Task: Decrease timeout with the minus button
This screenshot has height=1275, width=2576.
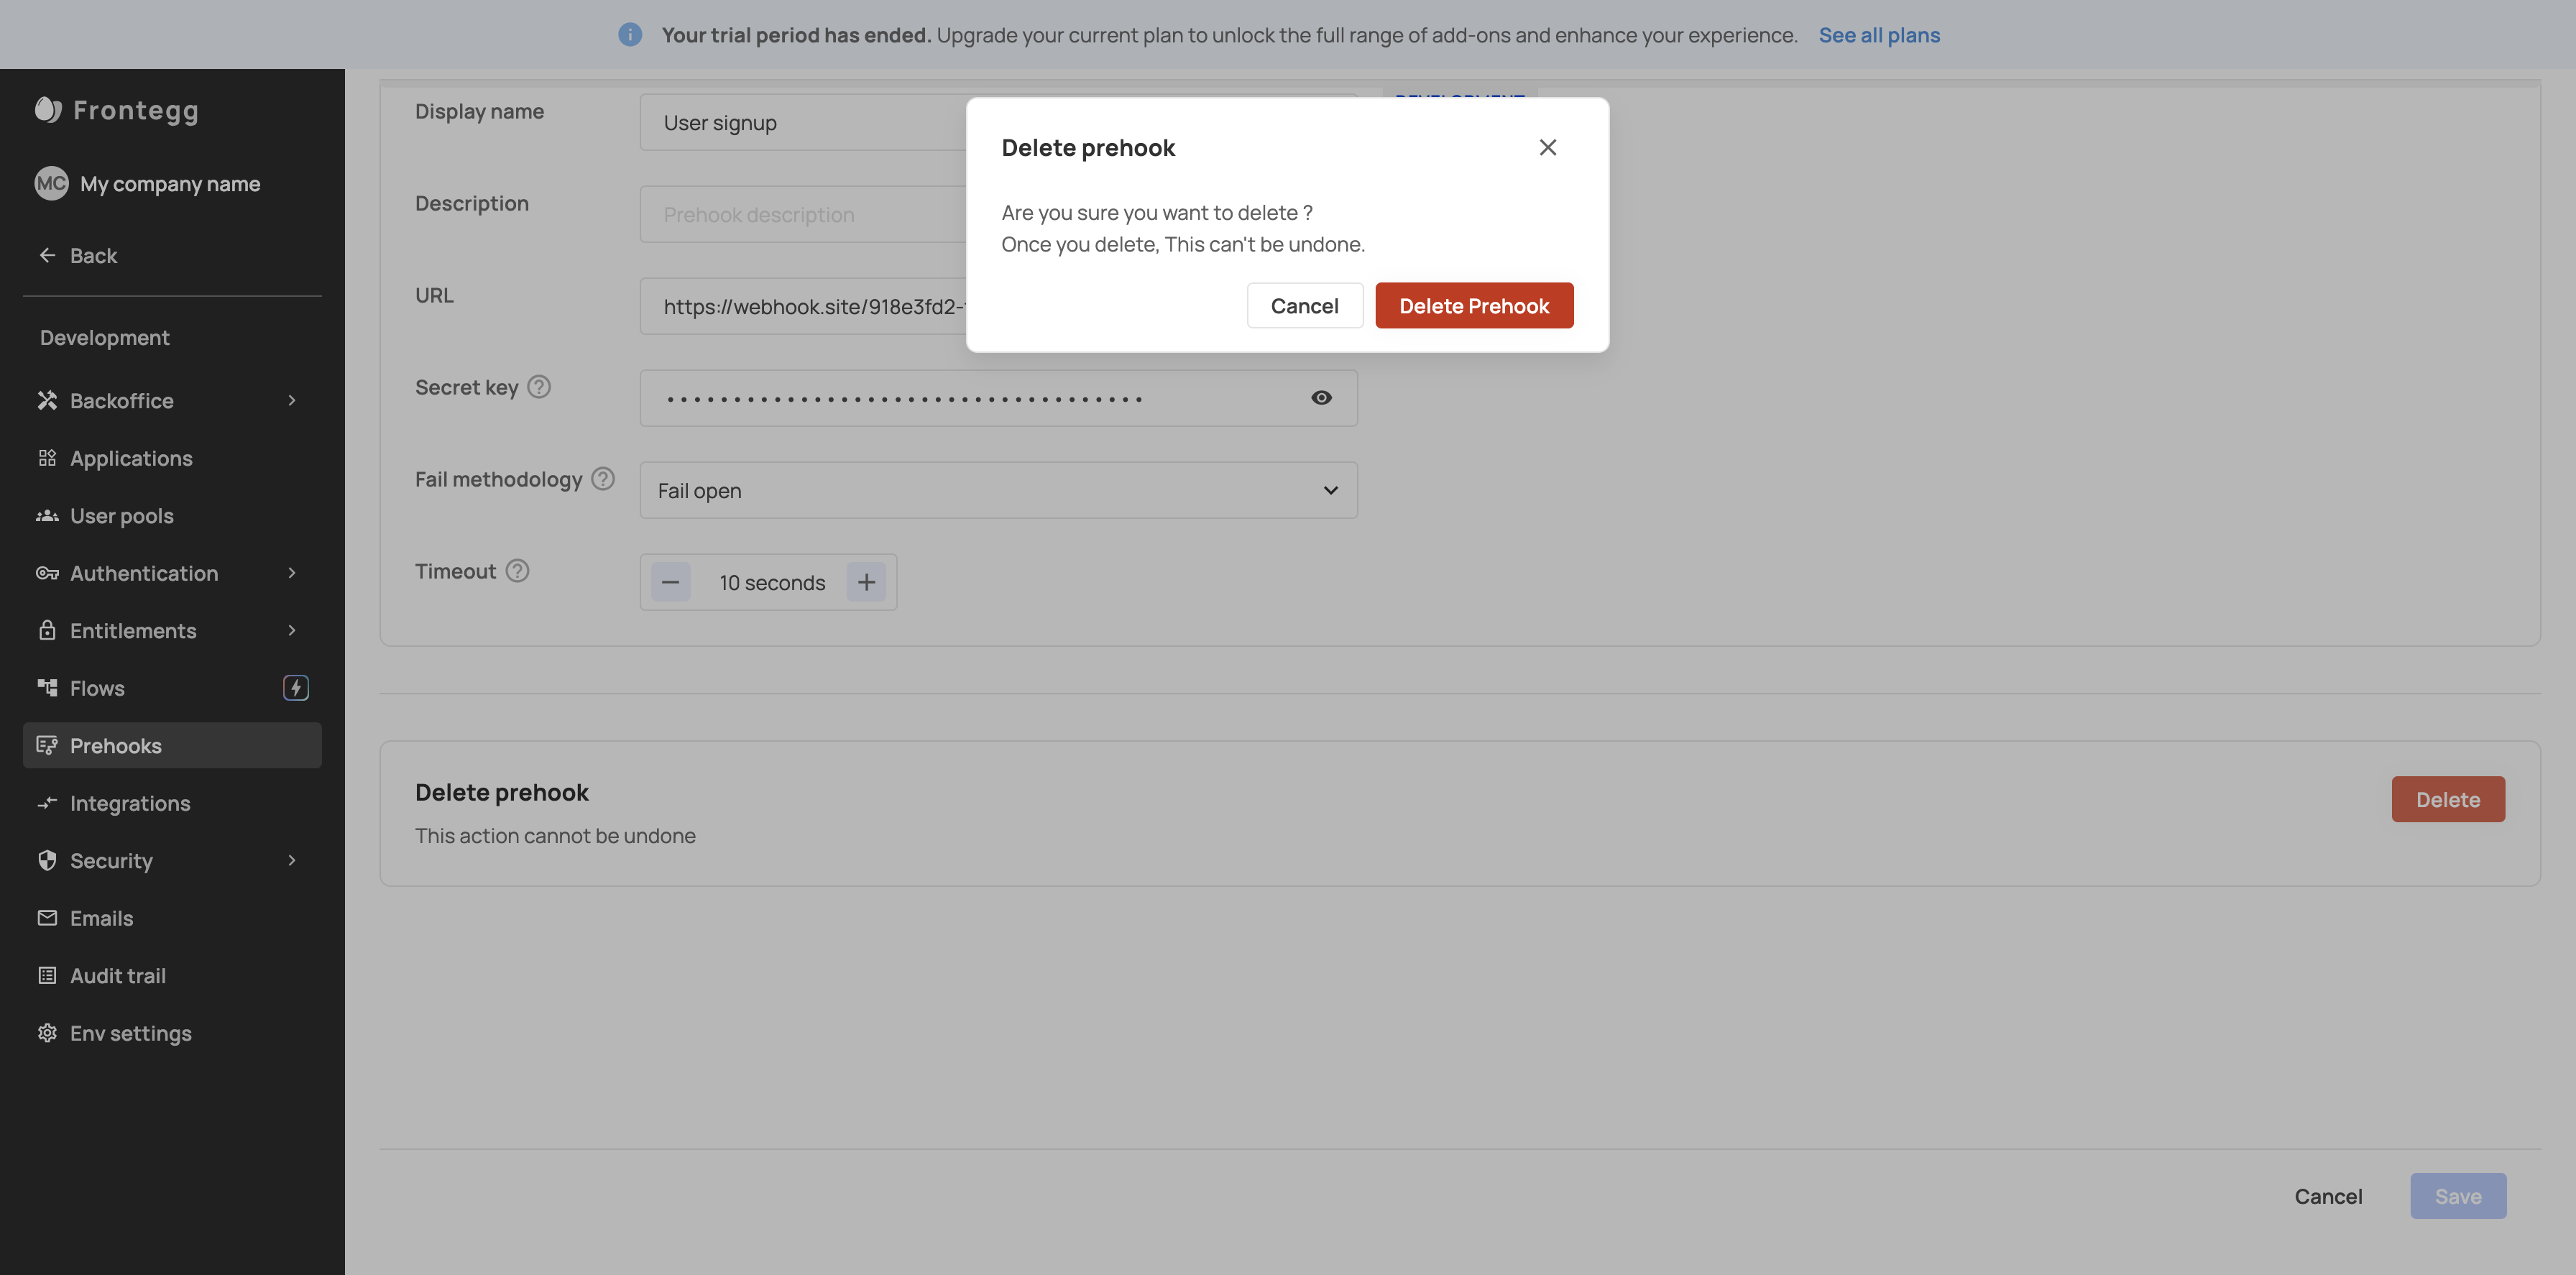Action: pos(670,582)
